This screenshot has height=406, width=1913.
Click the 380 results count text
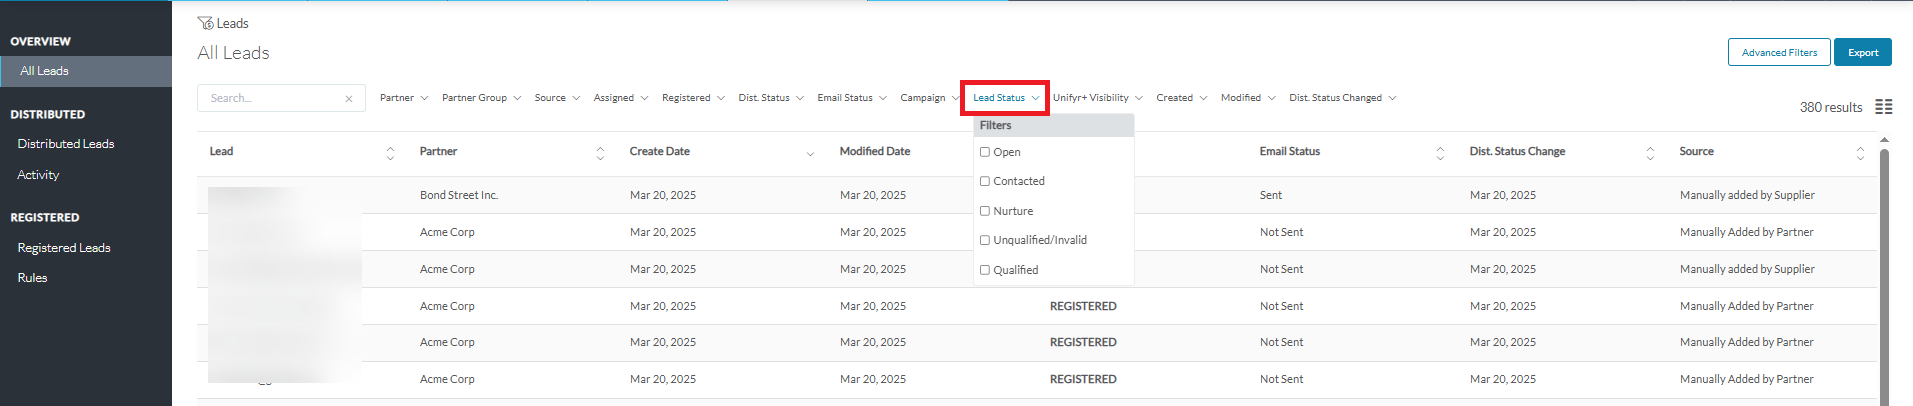pos(1831,107)
